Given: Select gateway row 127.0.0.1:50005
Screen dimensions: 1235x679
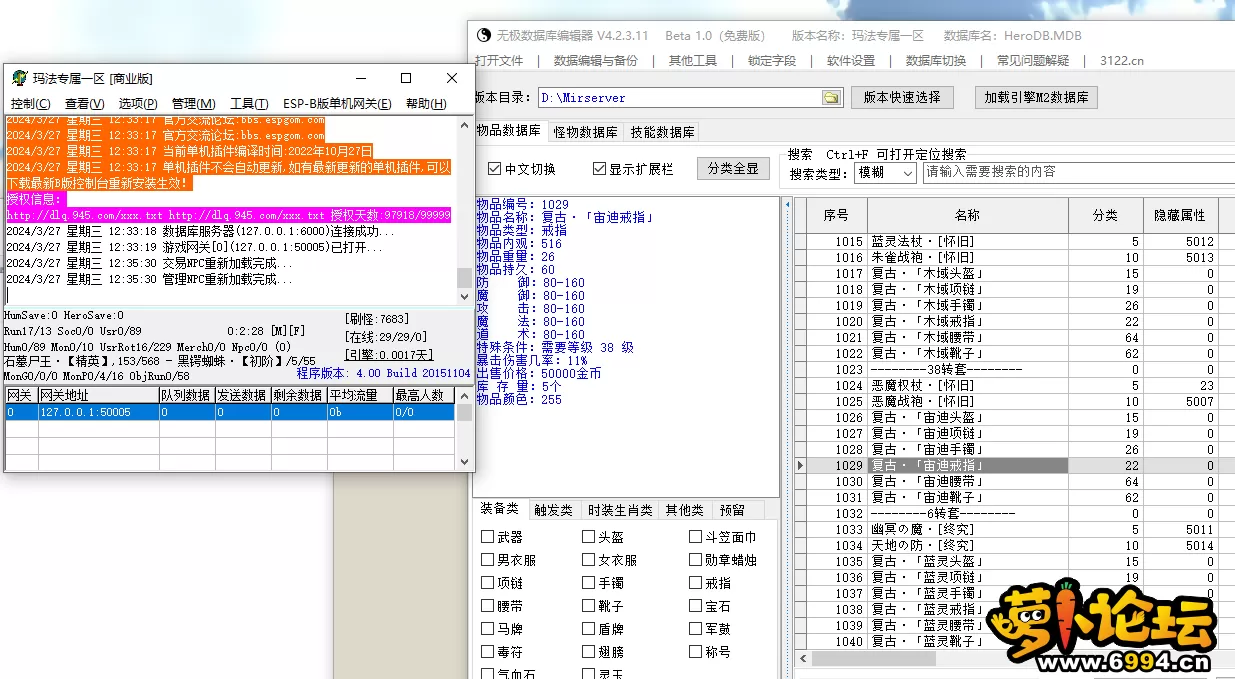Looking at the screenshot, I should click(229, 412).
